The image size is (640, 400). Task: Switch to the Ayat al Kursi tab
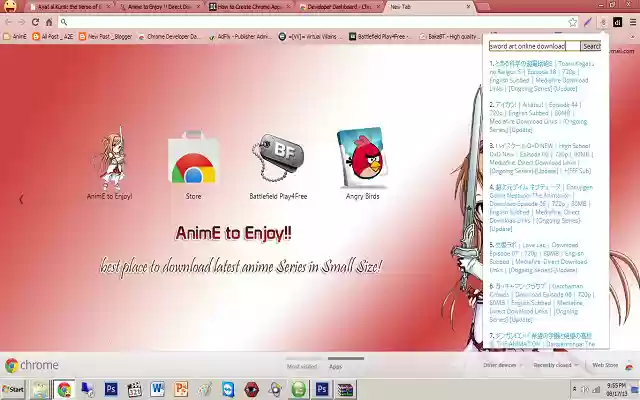coord(71,7)
